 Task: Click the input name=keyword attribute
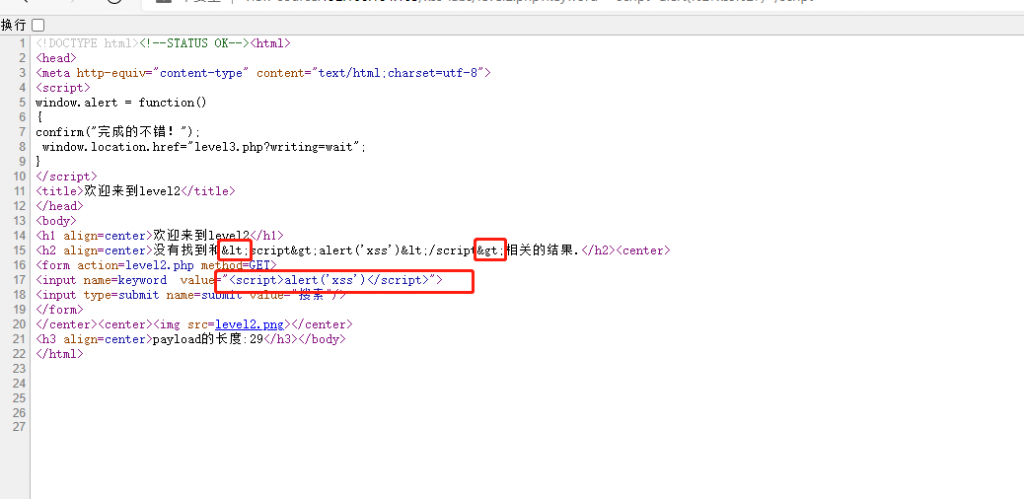click(125, 280)
